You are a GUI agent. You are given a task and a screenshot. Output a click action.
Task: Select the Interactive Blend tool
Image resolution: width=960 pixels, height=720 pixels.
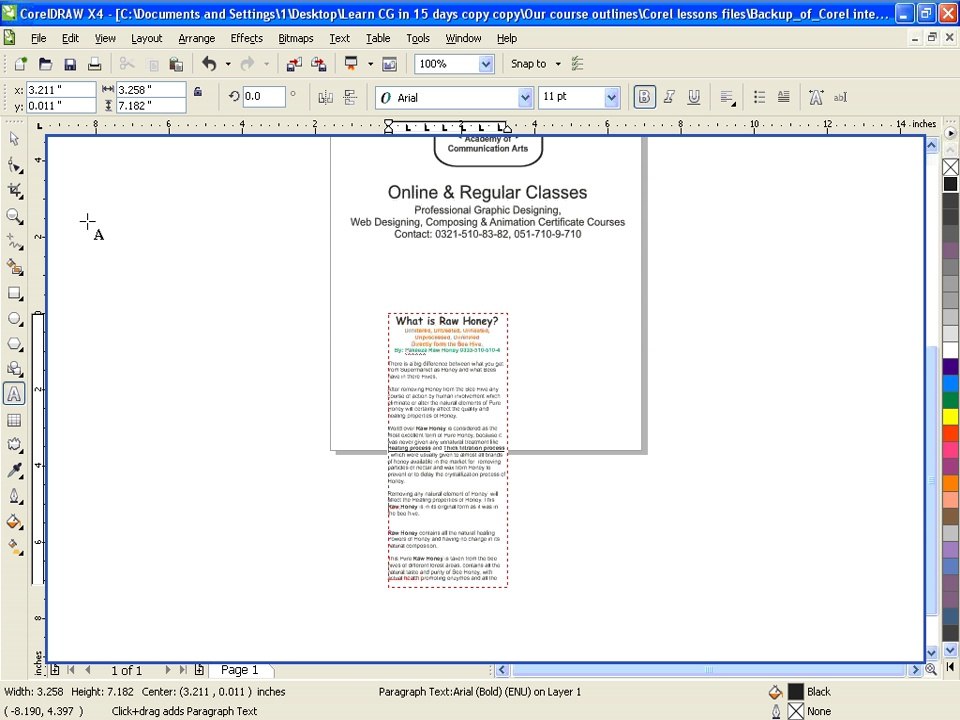(x=14, y=444)
